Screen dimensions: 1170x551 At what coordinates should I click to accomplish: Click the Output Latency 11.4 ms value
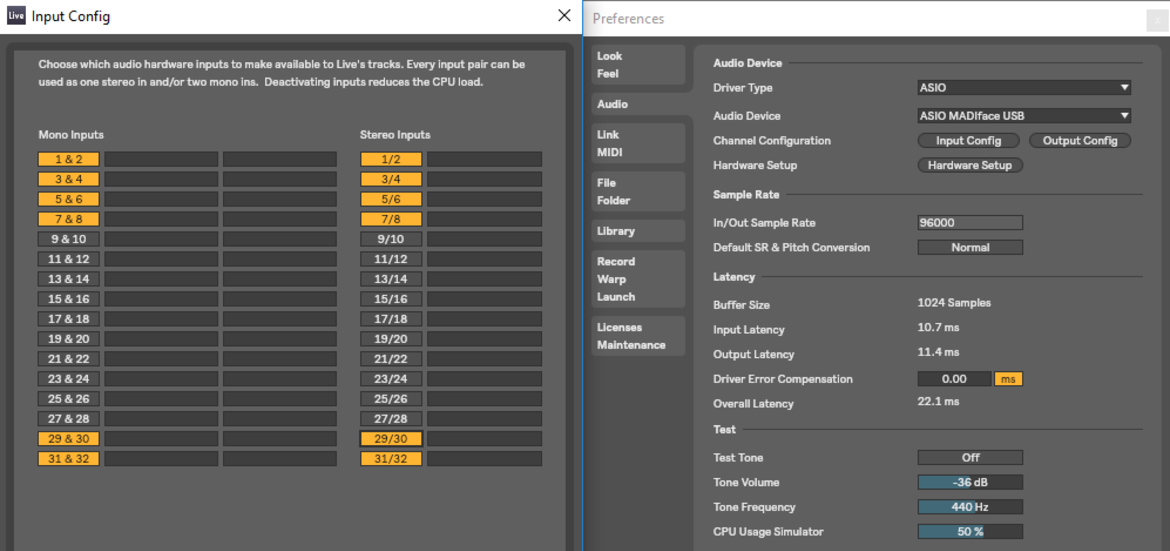click(938, 352)
